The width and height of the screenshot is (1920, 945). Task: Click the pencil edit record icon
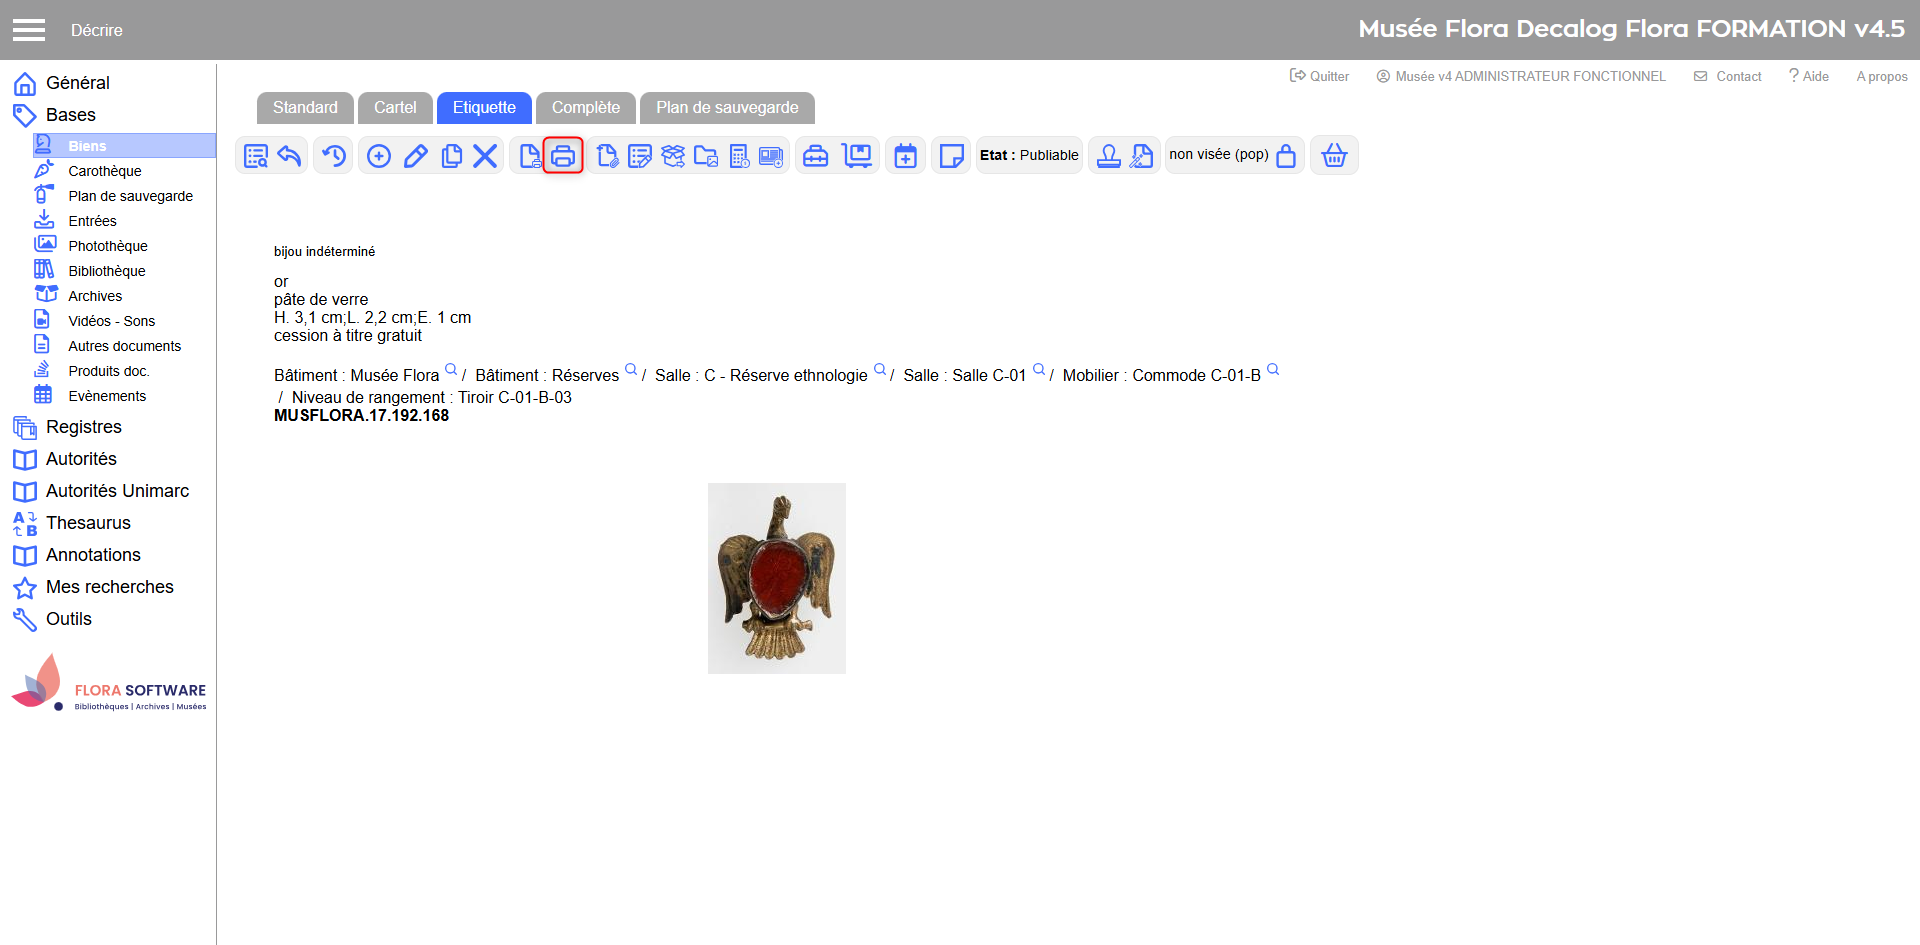[x=416, y=156]
